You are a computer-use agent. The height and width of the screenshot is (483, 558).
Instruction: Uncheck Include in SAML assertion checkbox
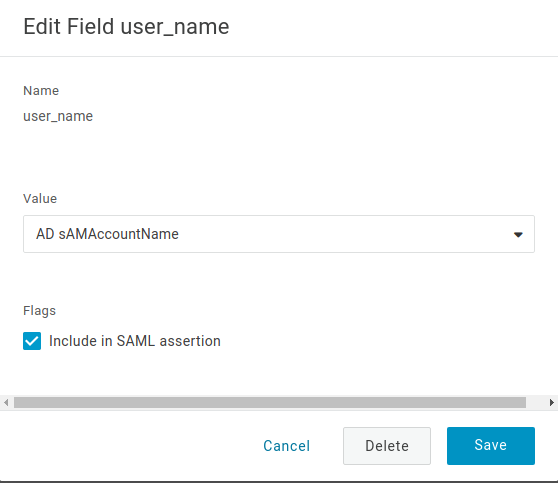(32, 341)
